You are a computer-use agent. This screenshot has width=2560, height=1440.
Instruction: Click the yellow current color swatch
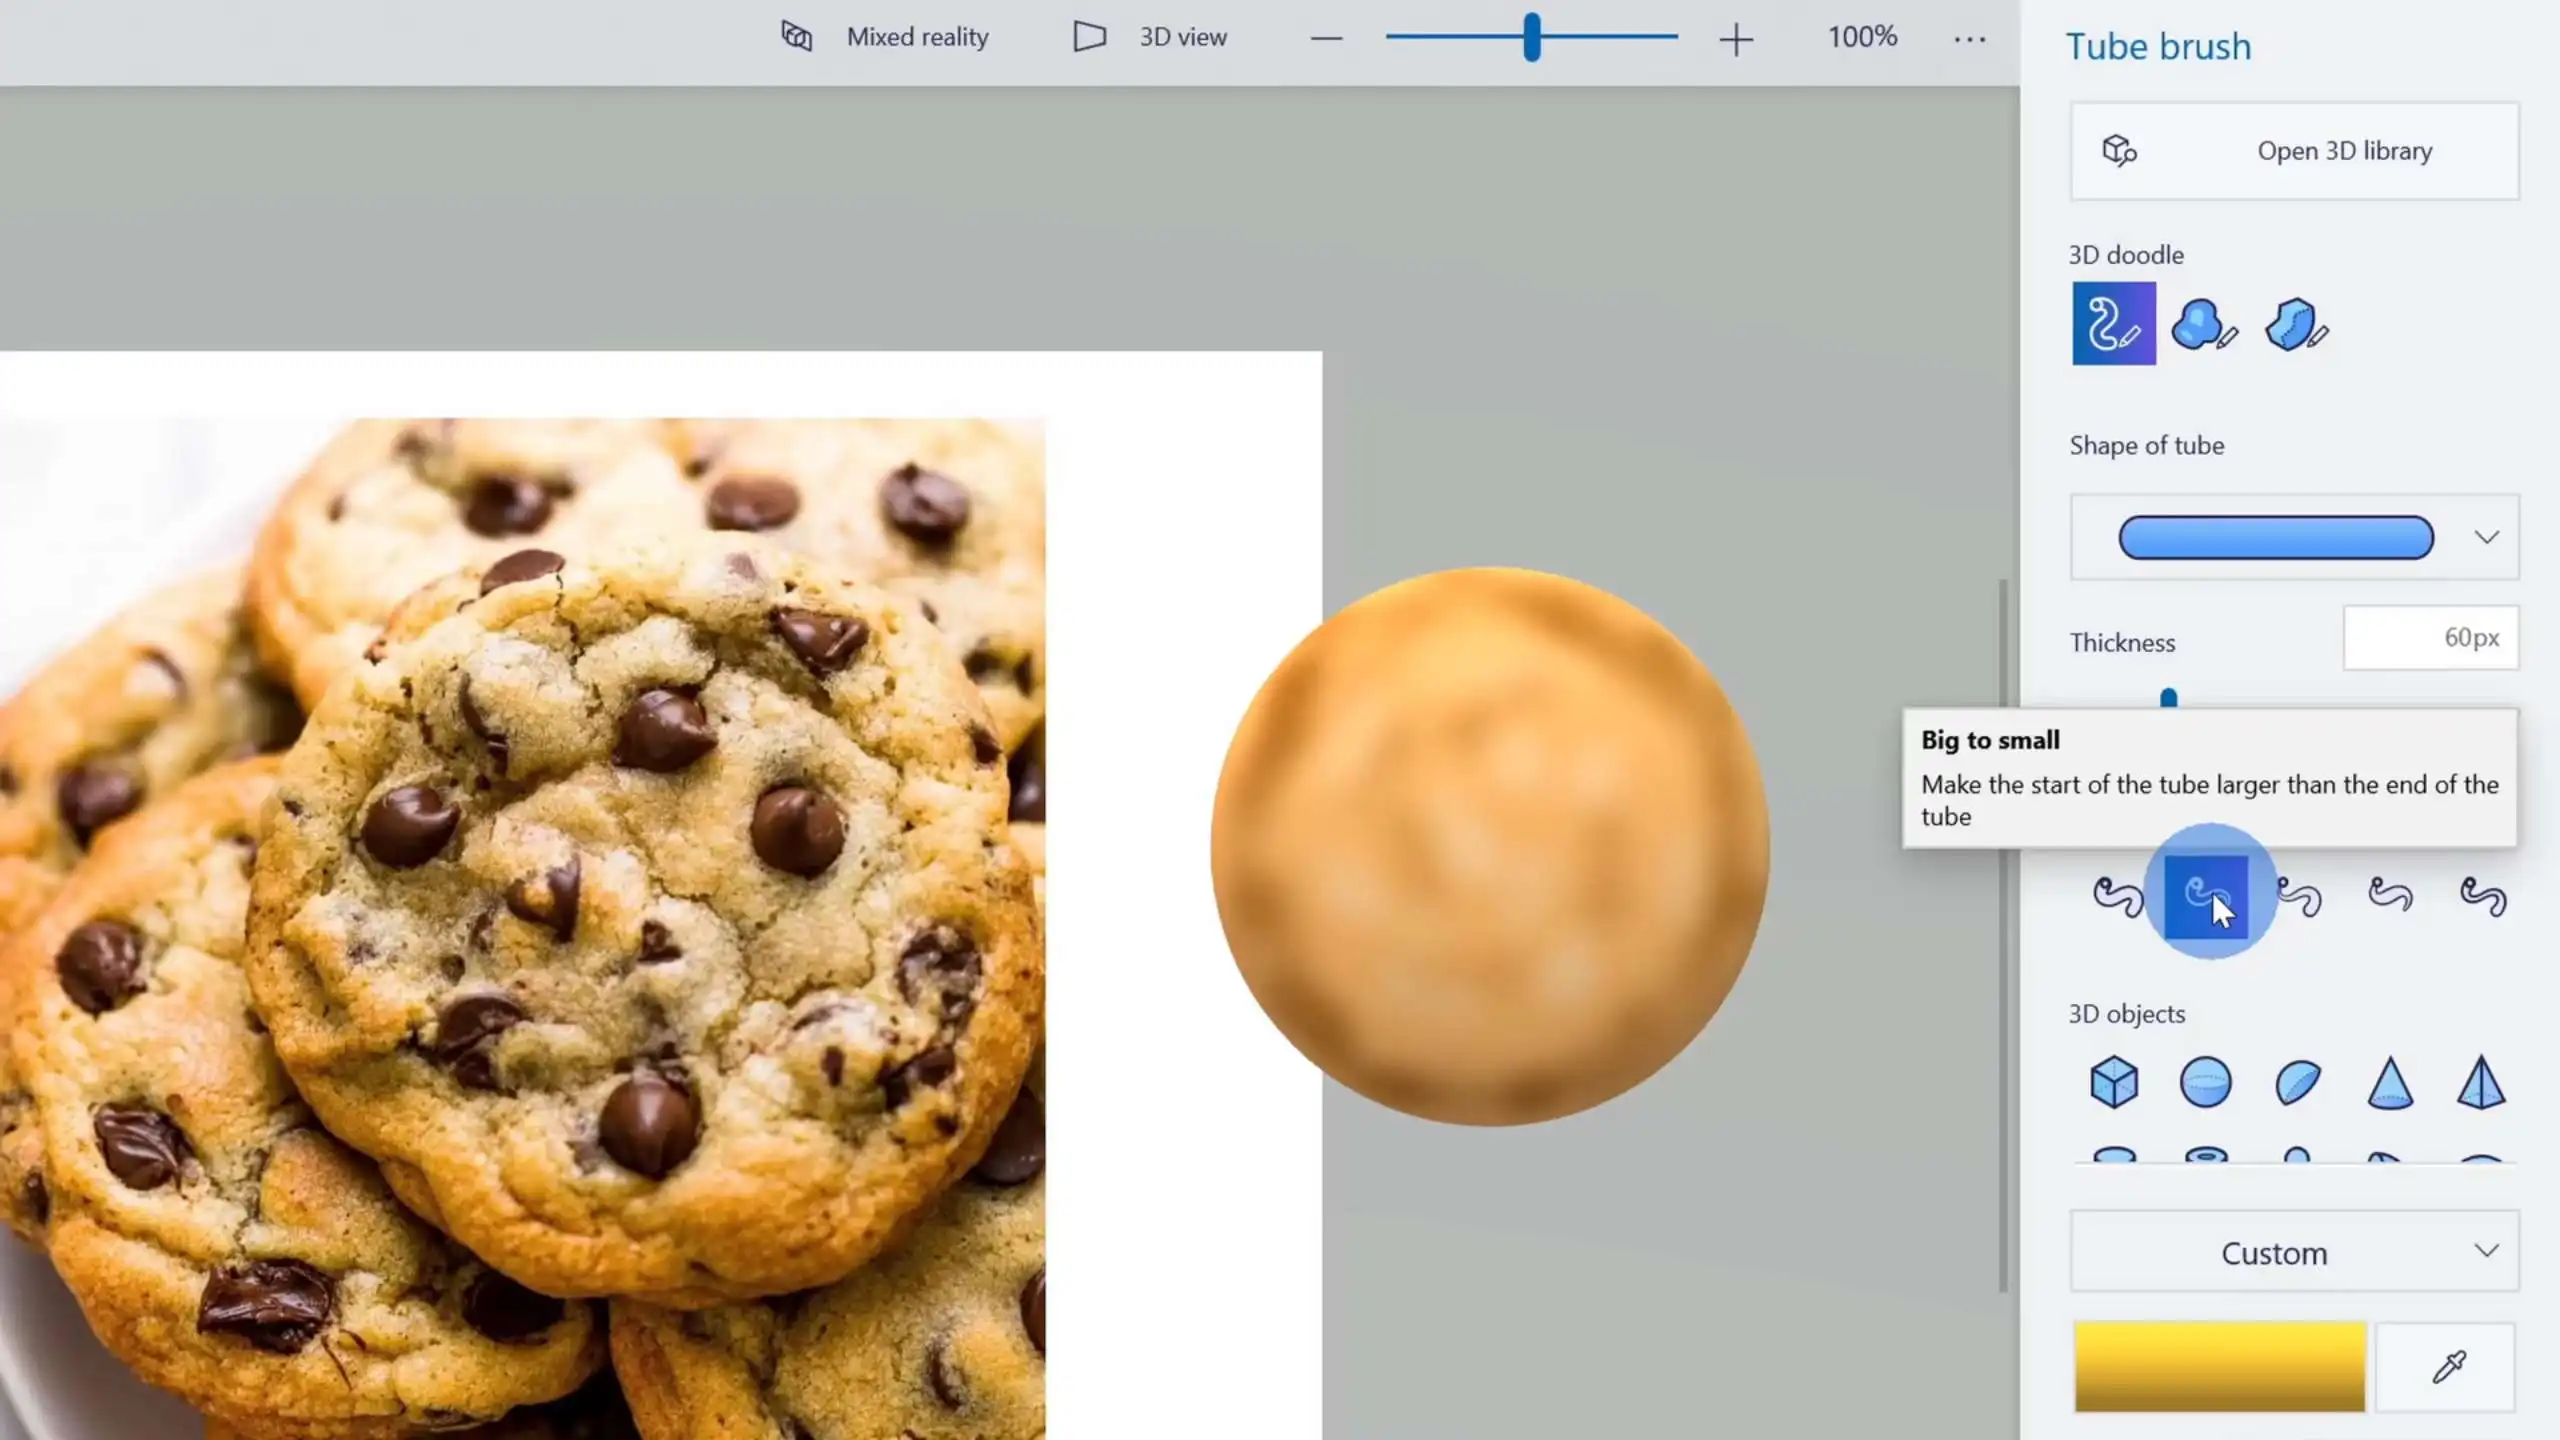2219,1367
